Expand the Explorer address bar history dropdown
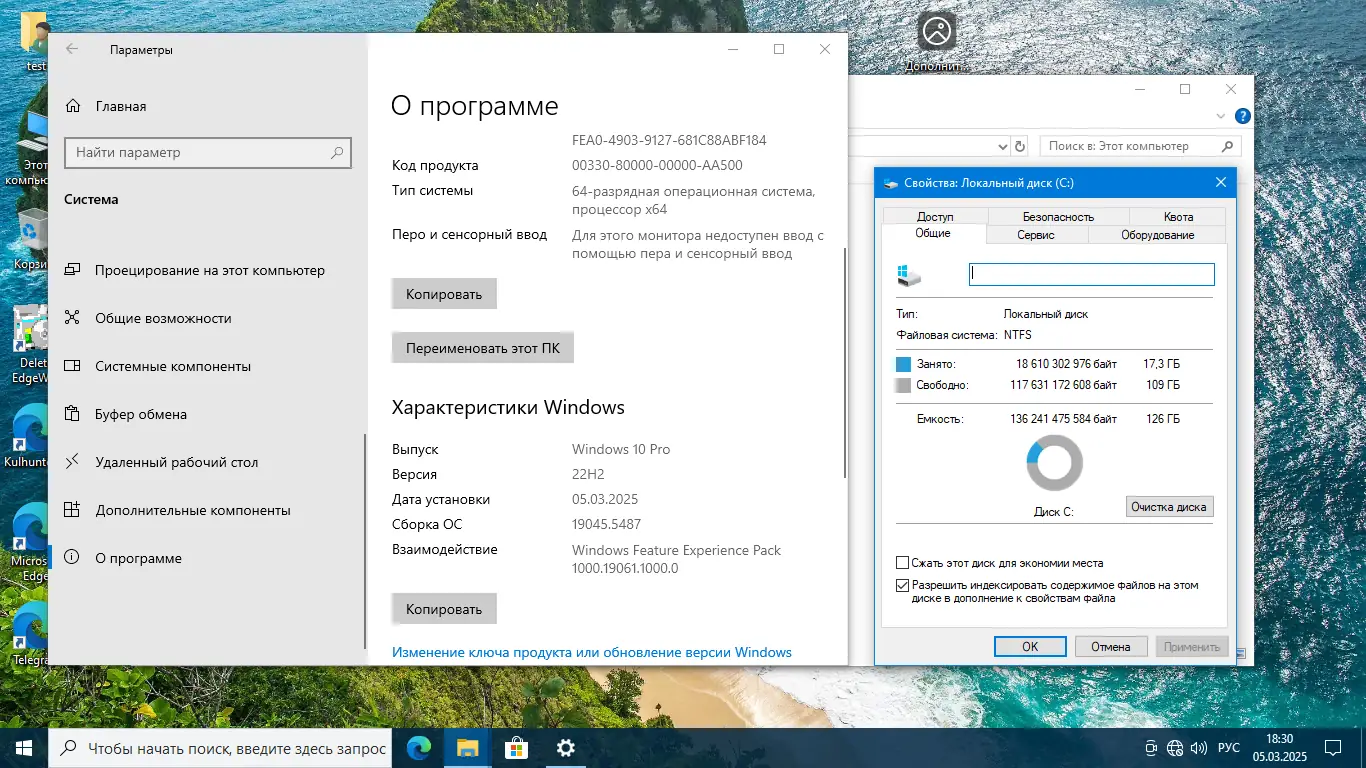Screen dimensions: 1366x768 pos(1003,146)
